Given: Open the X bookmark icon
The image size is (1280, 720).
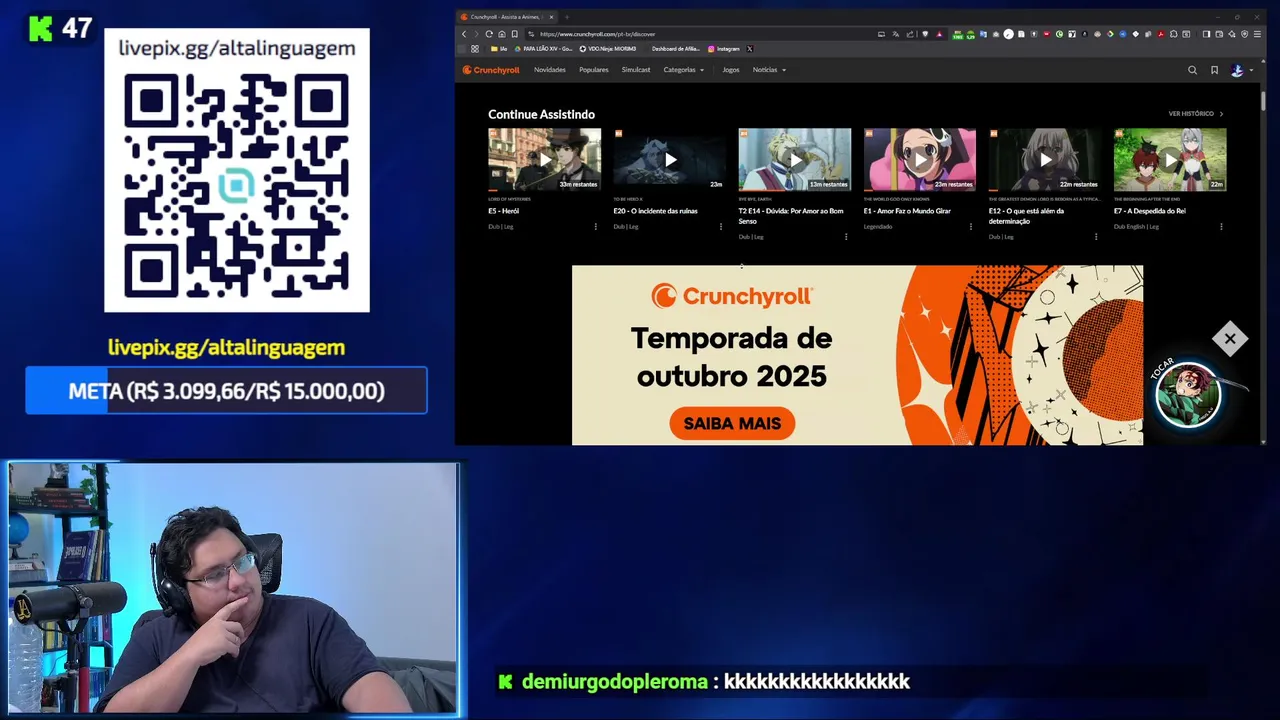Looking at the screenshot, I should (749, 48).
